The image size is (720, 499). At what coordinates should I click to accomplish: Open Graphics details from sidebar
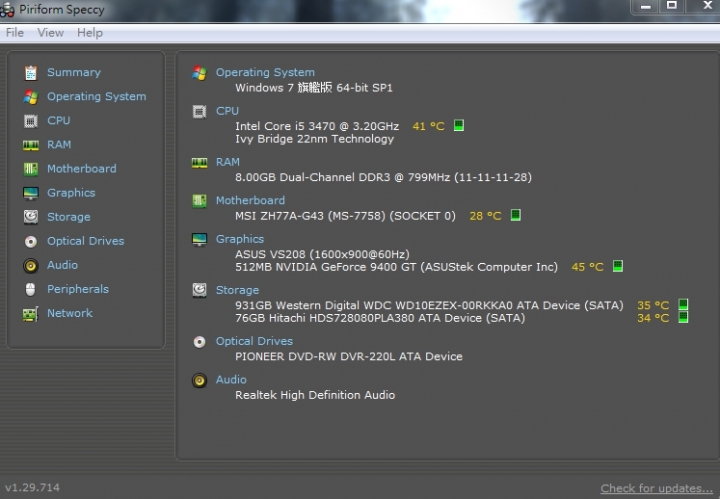click(71, 193)
